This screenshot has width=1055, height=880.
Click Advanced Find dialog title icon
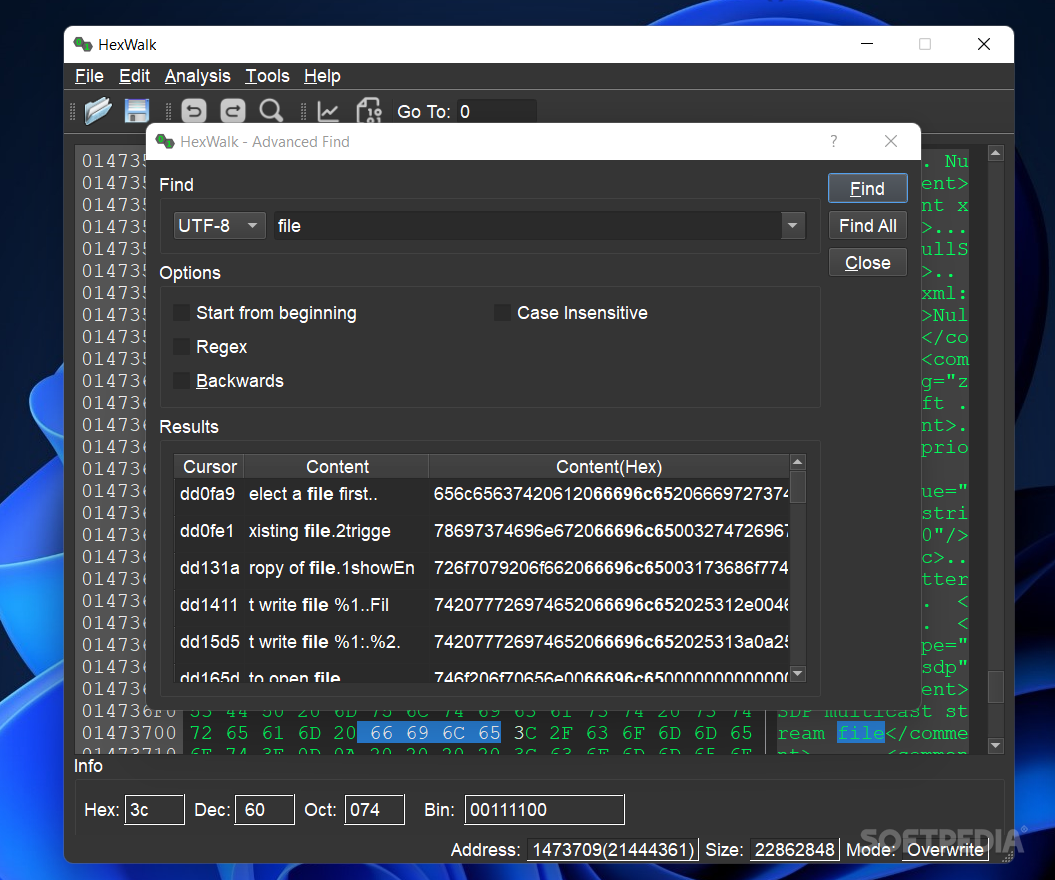[x=165, y=141]
